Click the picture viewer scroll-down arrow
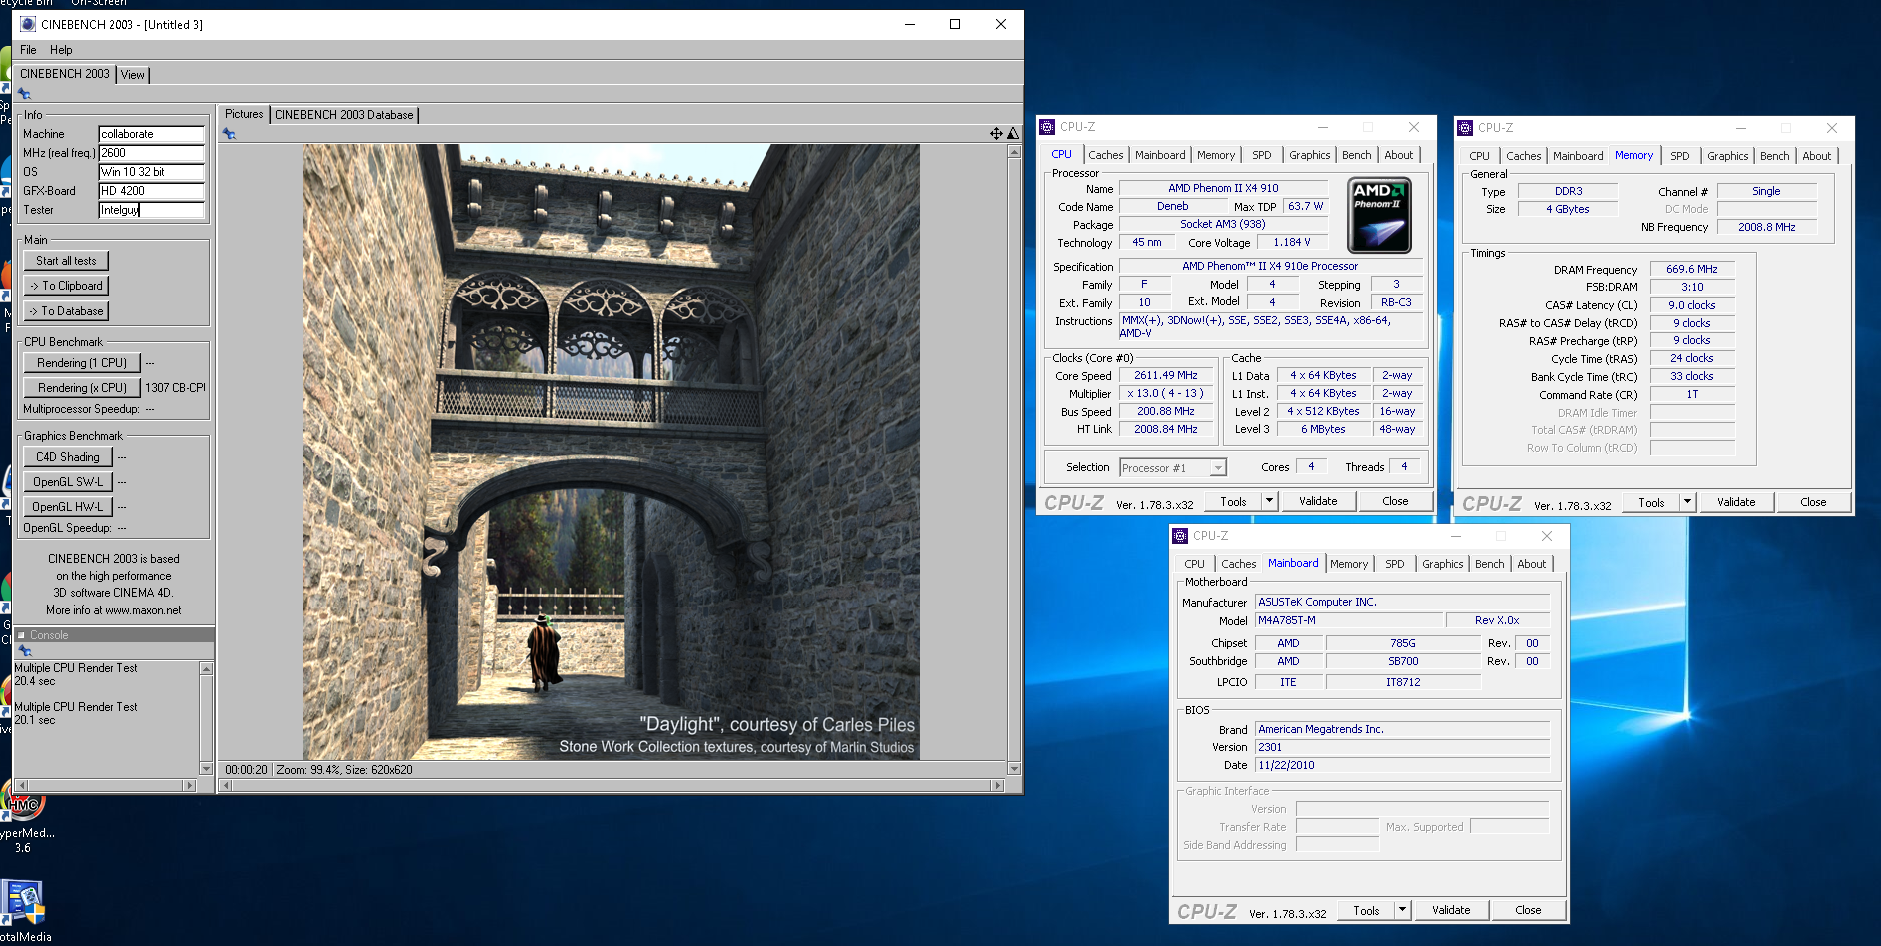The width and height of the screenshot is (1881, 946). 1014,769
